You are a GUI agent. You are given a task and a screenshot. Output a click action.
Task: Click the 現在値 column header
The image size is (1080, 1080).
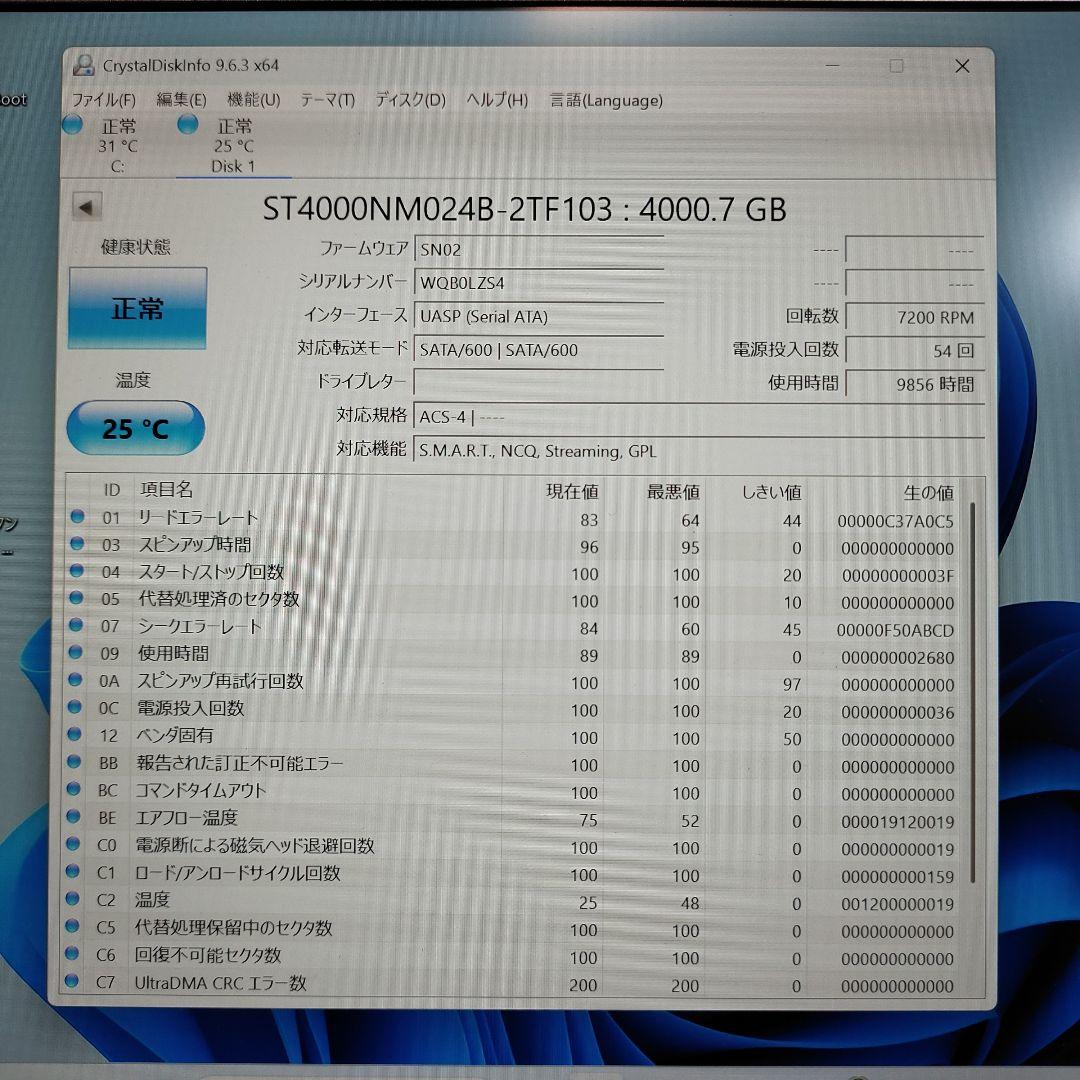(572, 492)
